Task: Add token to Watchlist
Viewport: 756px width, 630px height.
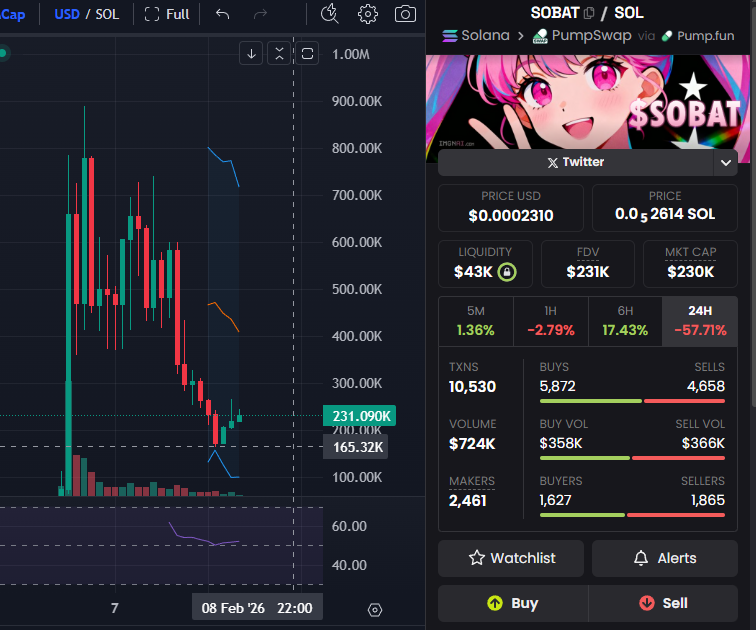Action: pyautogui.click(x=511, y=558)
